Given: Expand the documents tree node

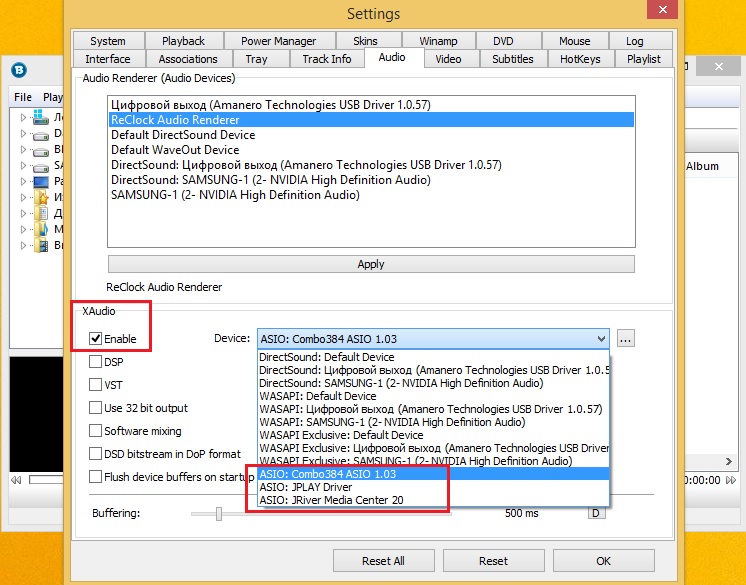Looking at the screenshot, I should coord(23,213).
